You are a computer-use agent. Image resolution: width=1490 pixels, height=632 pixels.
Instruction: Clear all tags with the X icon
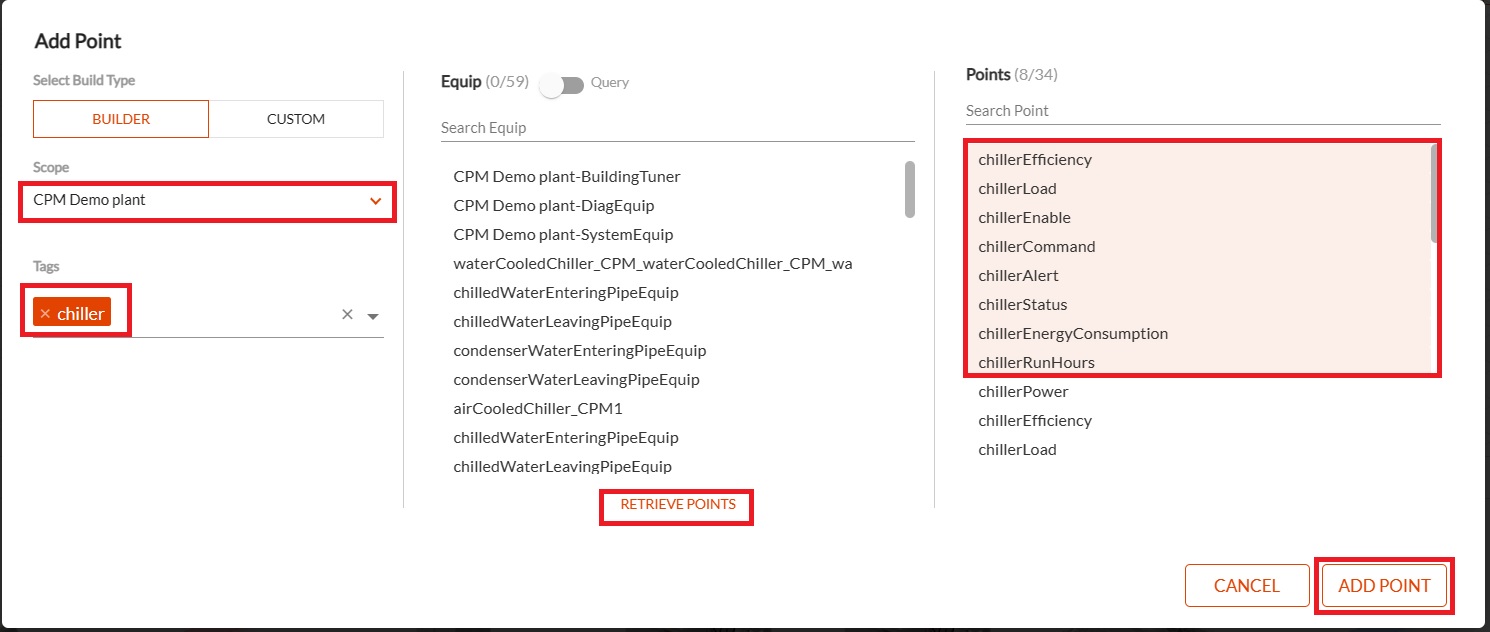[x=347, y=314]
